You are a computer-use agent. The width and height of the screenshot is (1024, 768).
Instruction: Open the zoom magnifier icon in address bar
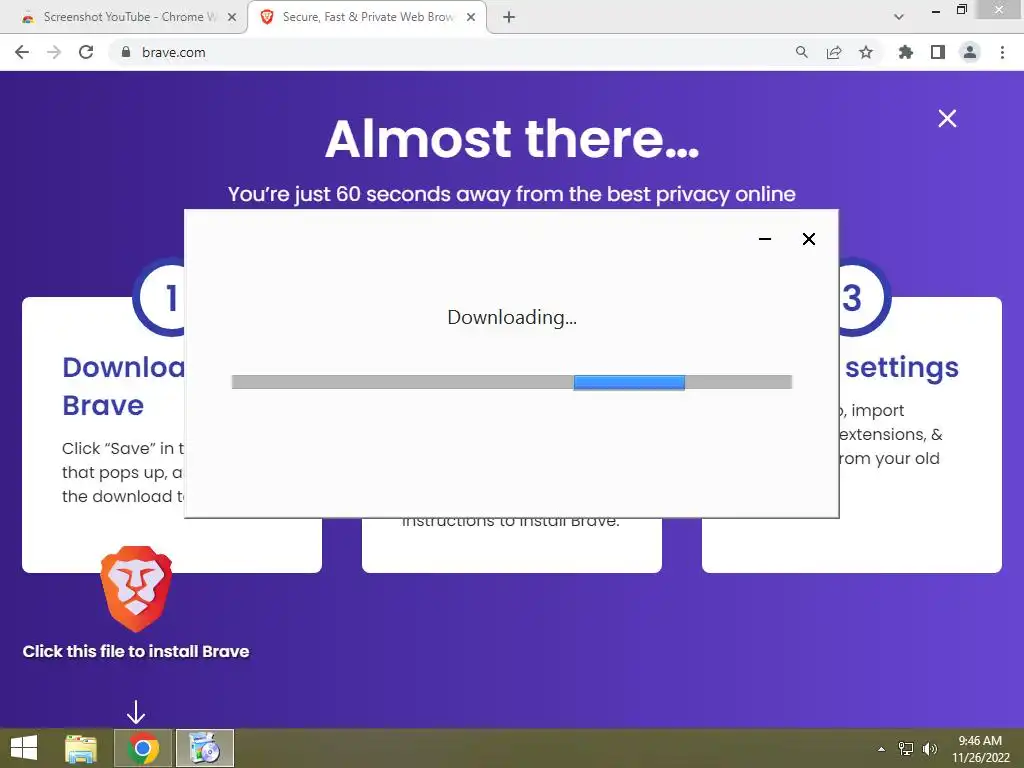802,52
